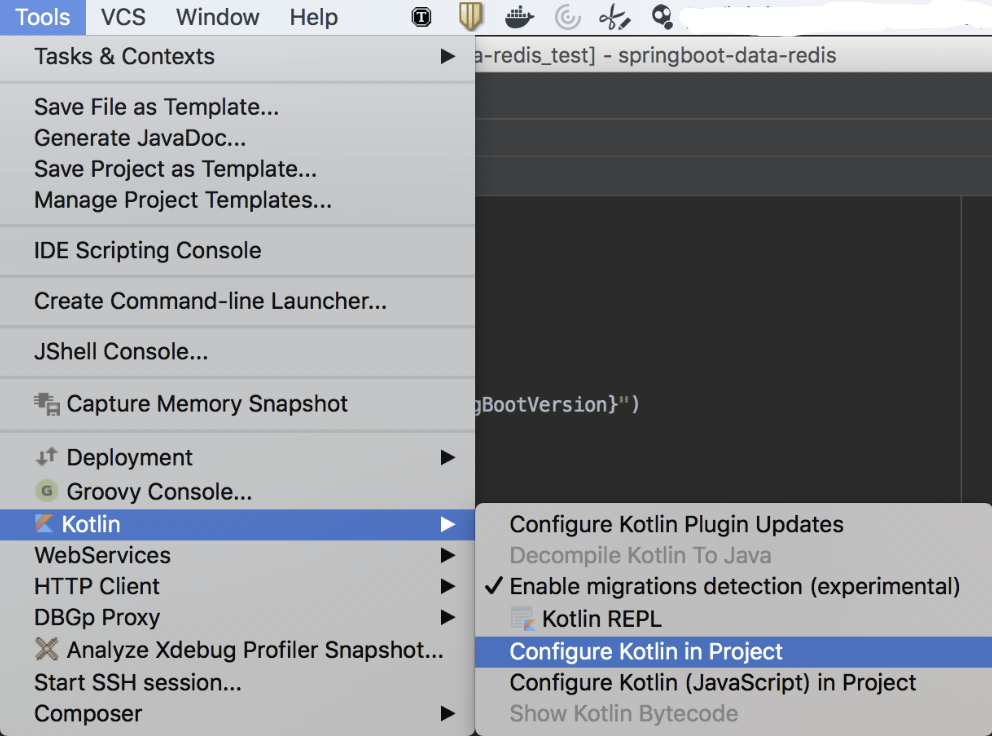Select Save File as Template...
Image resolution: width=992 pixels, height=736 pixels.
[237, 107]
